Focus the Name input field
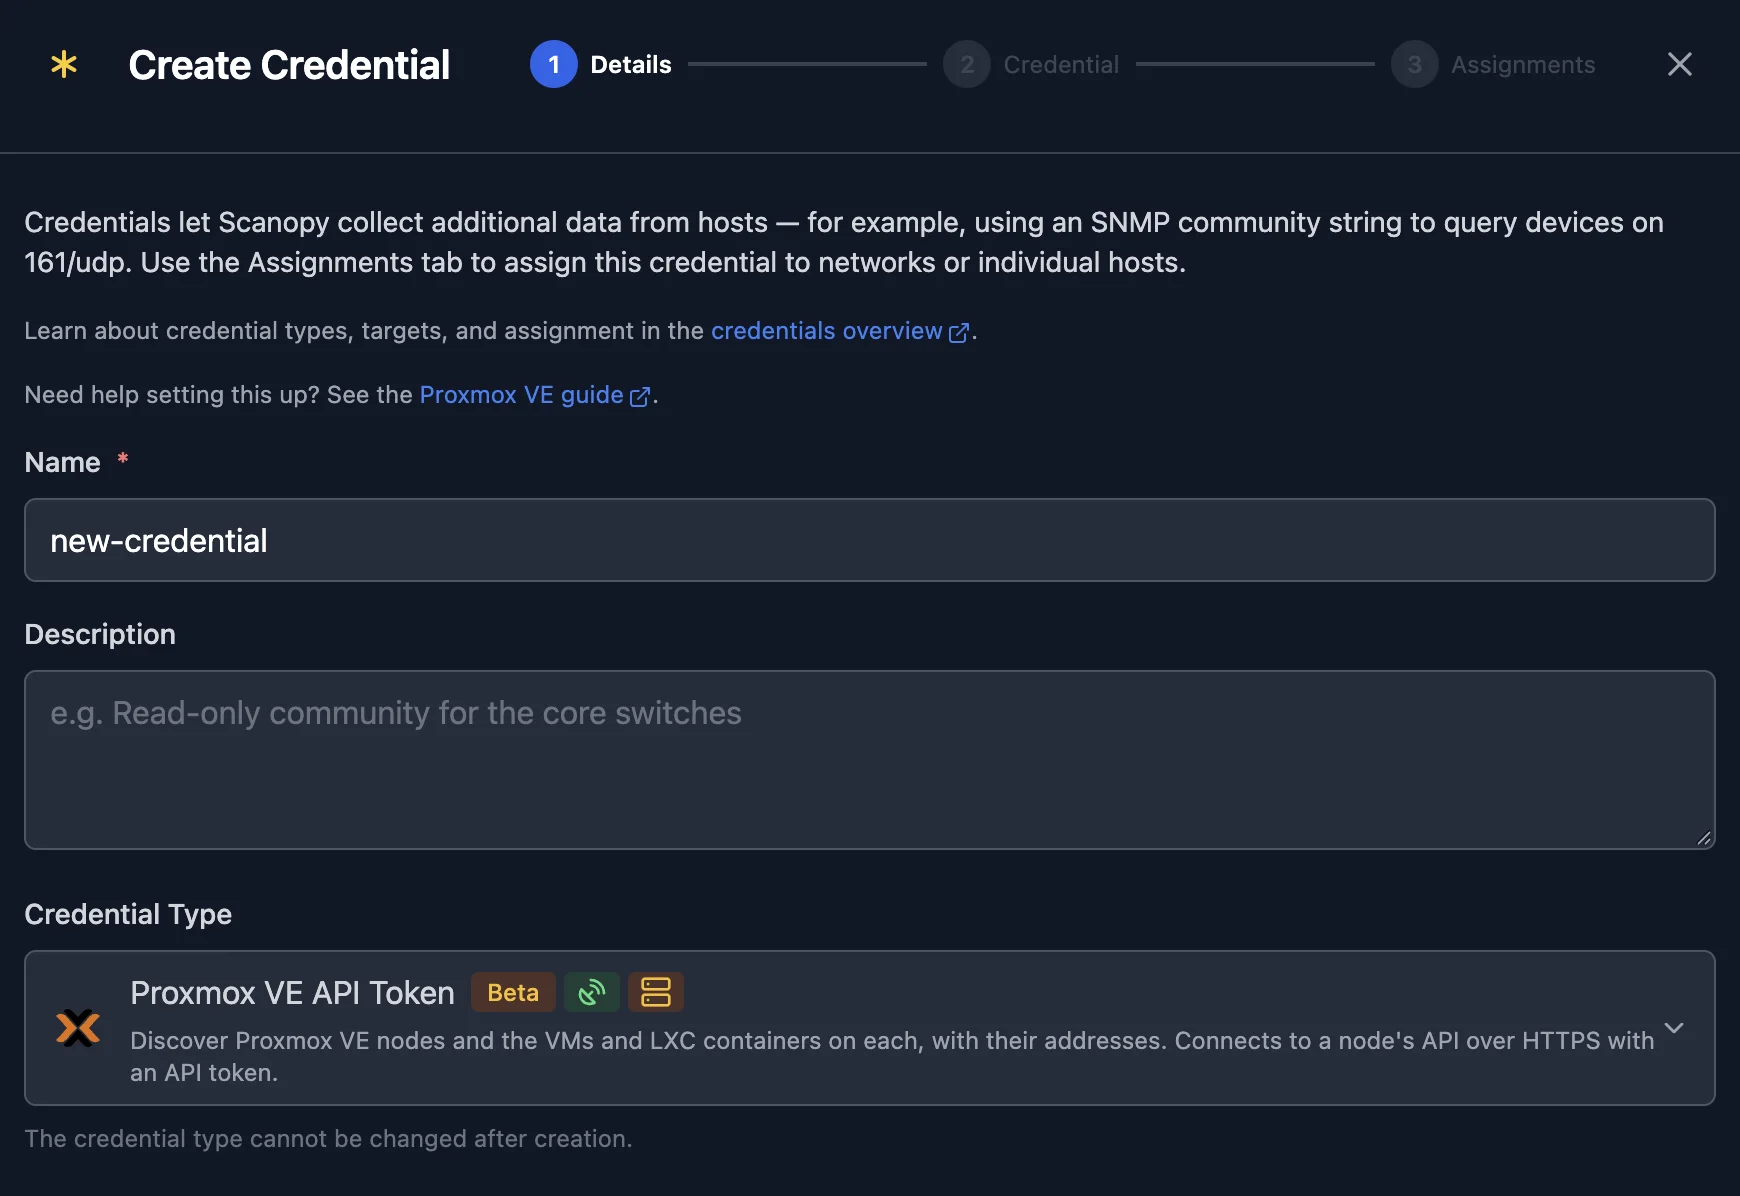The width and height of the screenshot is (1740, 1196). 870,540
